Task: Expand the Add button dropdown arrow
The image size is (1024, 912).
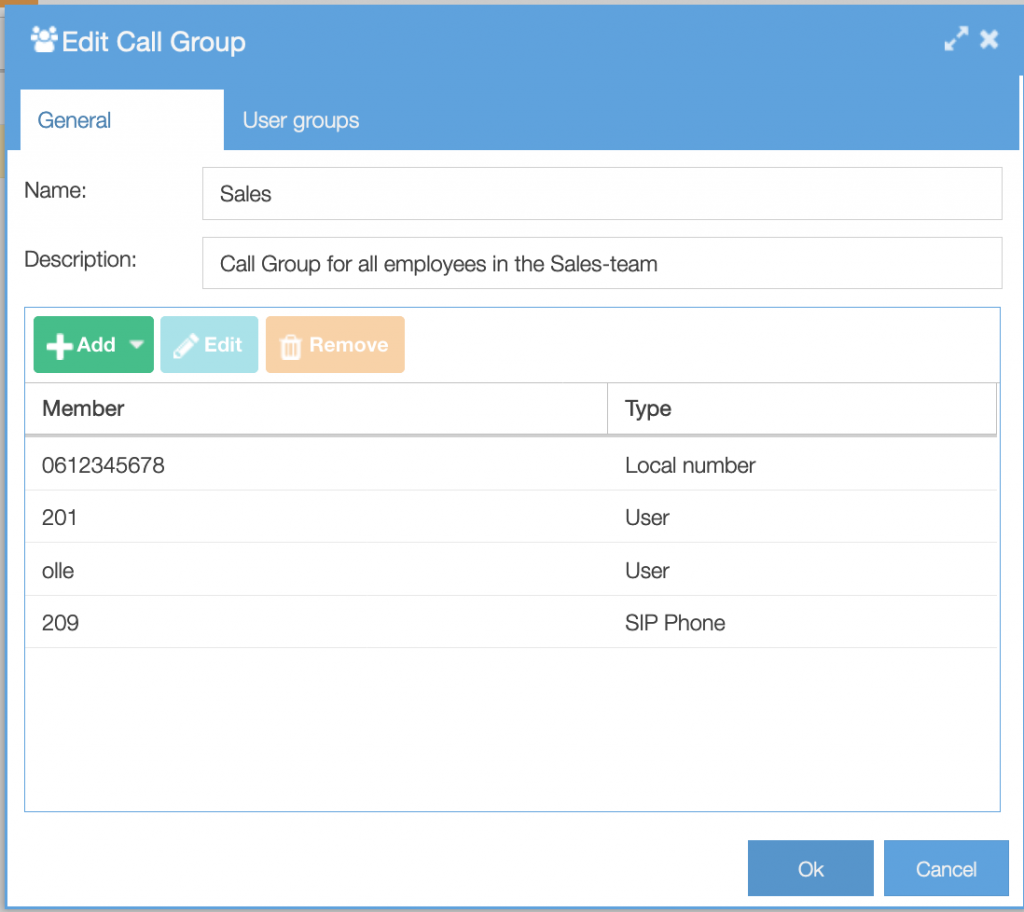Action: [134, 345]
